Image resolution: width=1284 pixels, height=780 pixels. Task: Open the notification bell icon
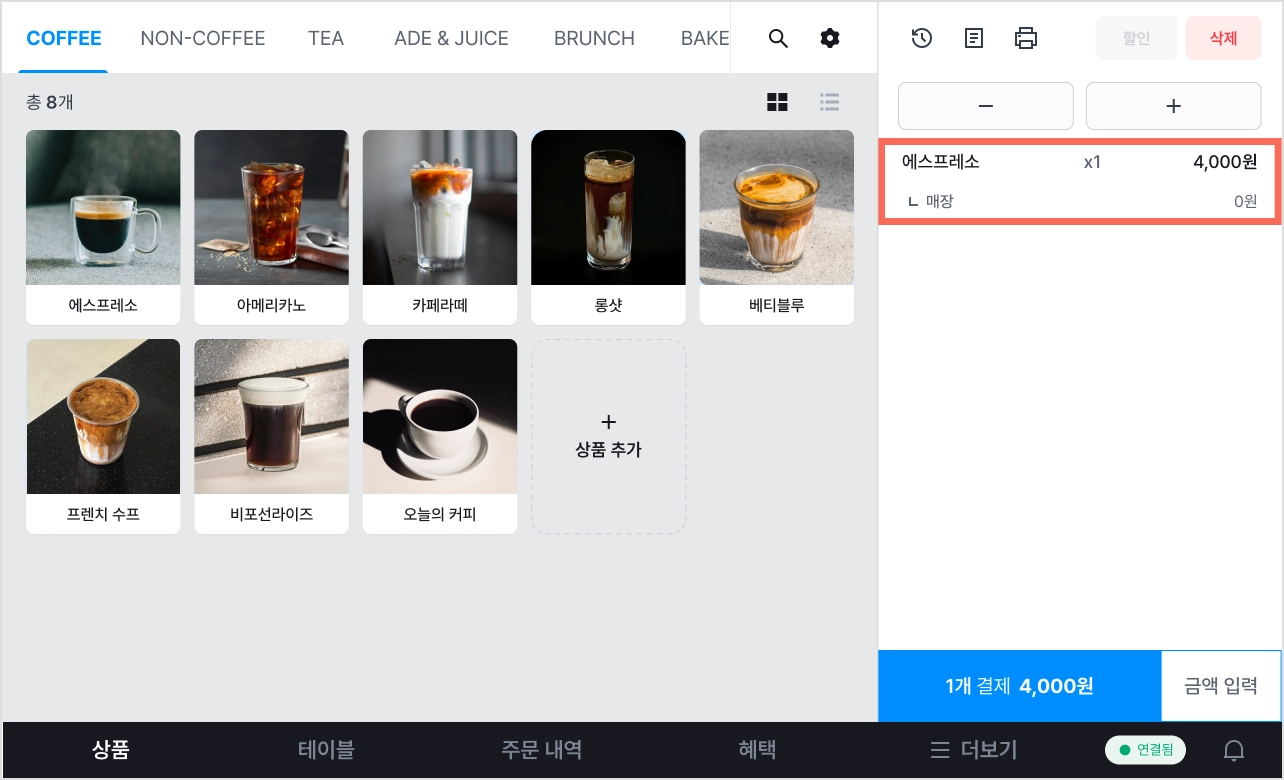click(x=1235, y=750)
